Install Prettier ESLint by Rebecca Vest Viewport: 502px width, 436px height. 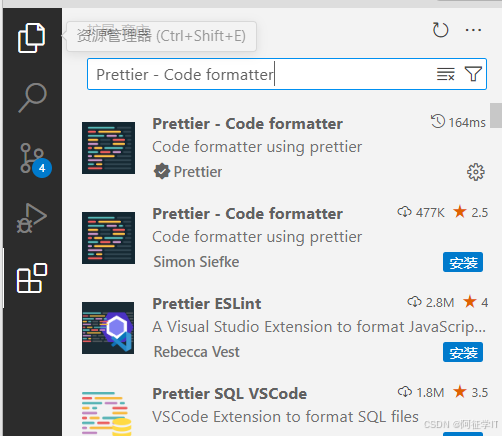463,352
